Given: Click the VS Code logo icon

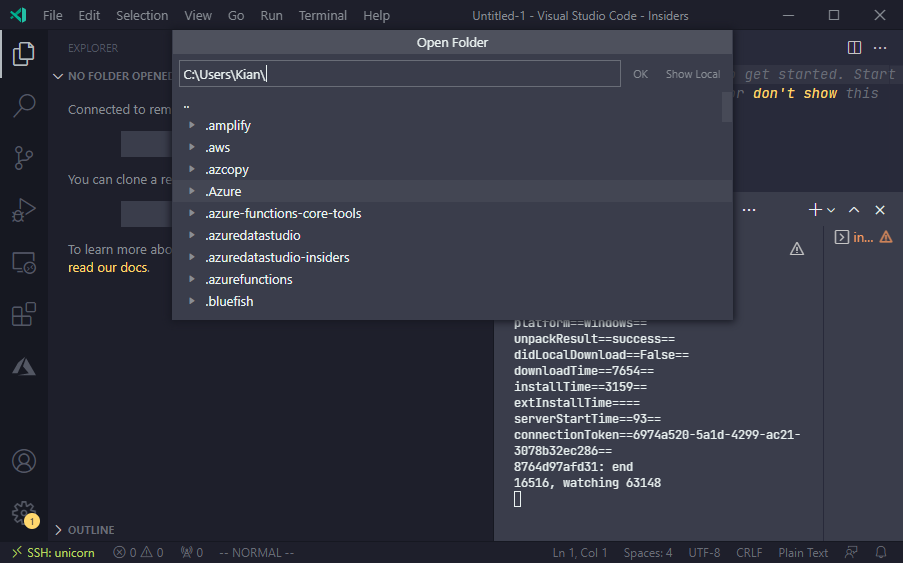Looking at the screenshot, I should 18,15.
